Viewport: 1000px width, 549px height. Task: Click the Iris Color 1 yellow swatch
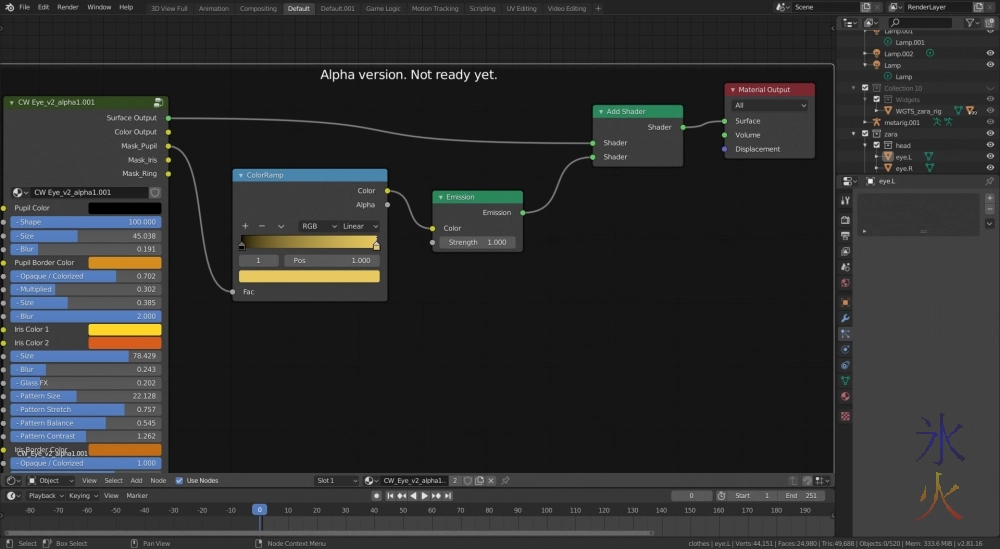pos(125,329)
